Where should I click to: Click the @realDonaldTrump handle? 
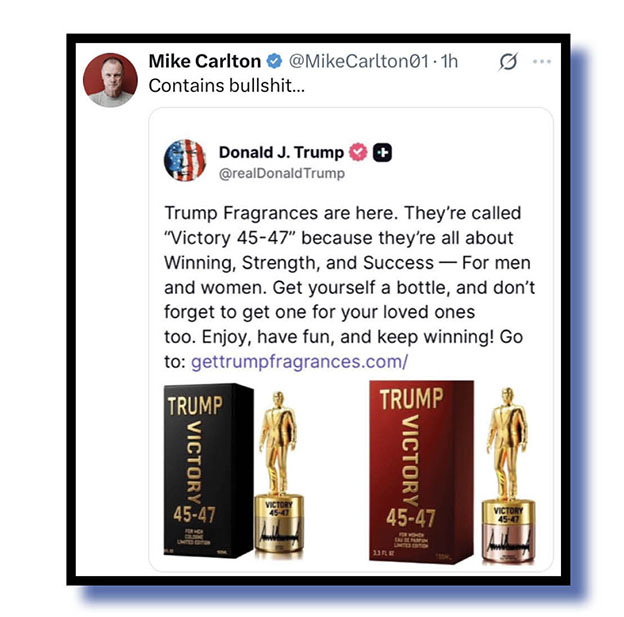(x=282, y=173)
